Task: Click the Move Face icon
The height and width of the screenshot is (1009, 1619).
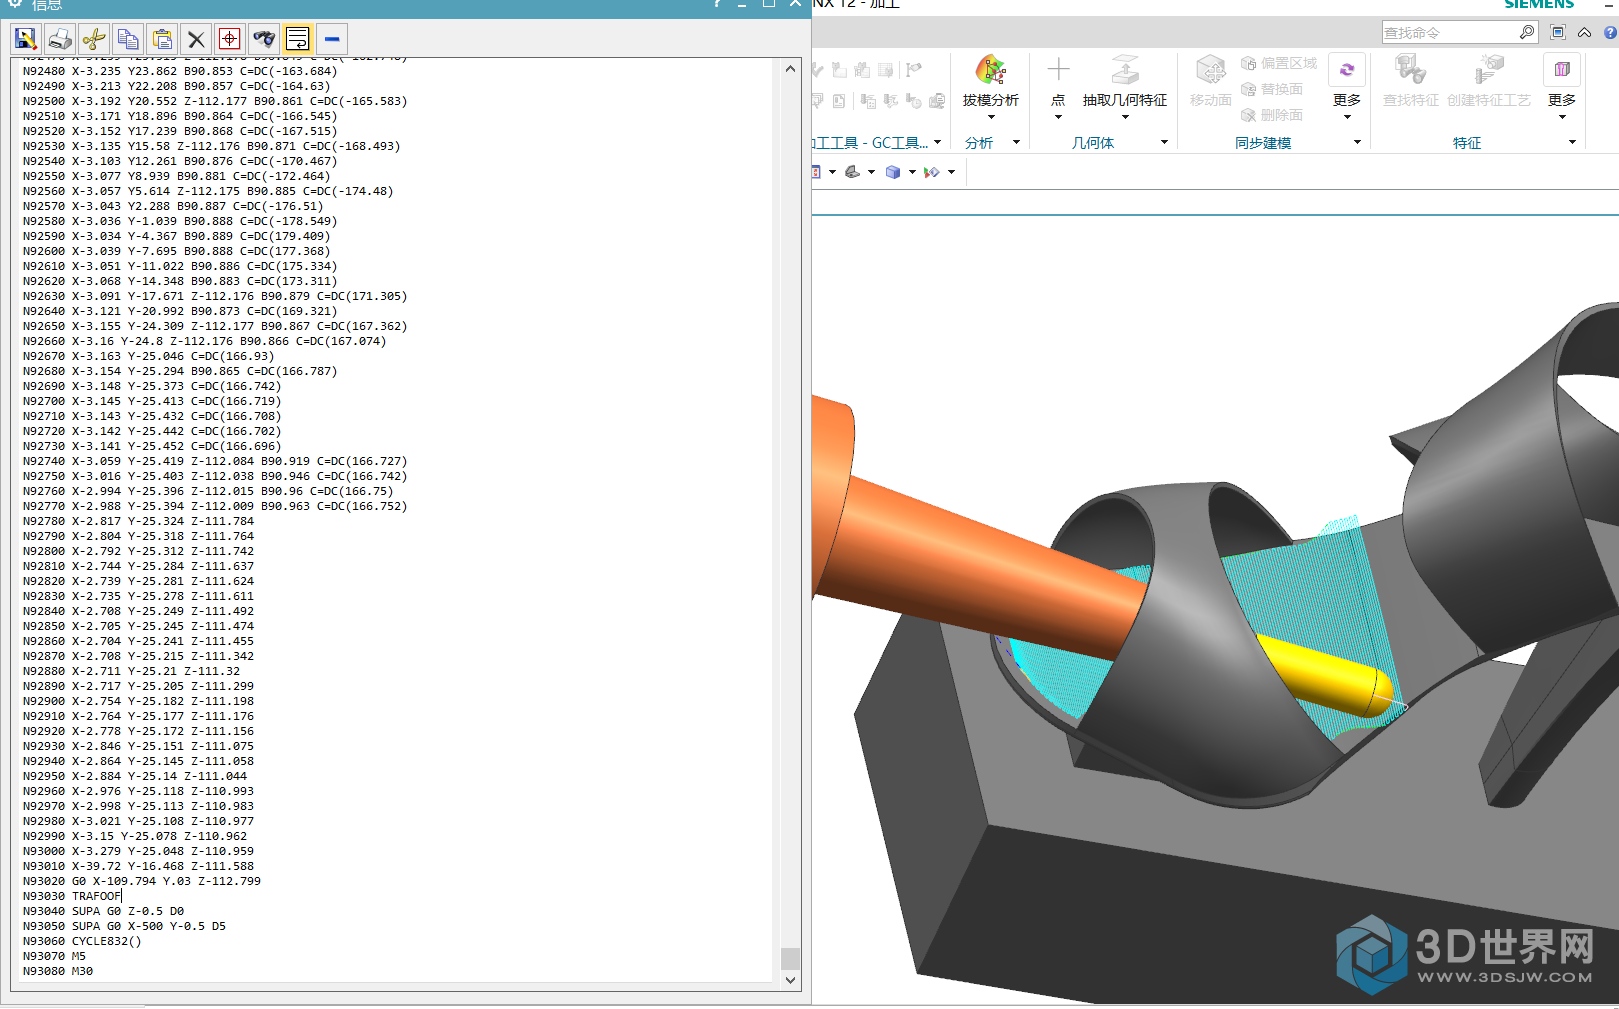Action: click(x=1210, y=70)
